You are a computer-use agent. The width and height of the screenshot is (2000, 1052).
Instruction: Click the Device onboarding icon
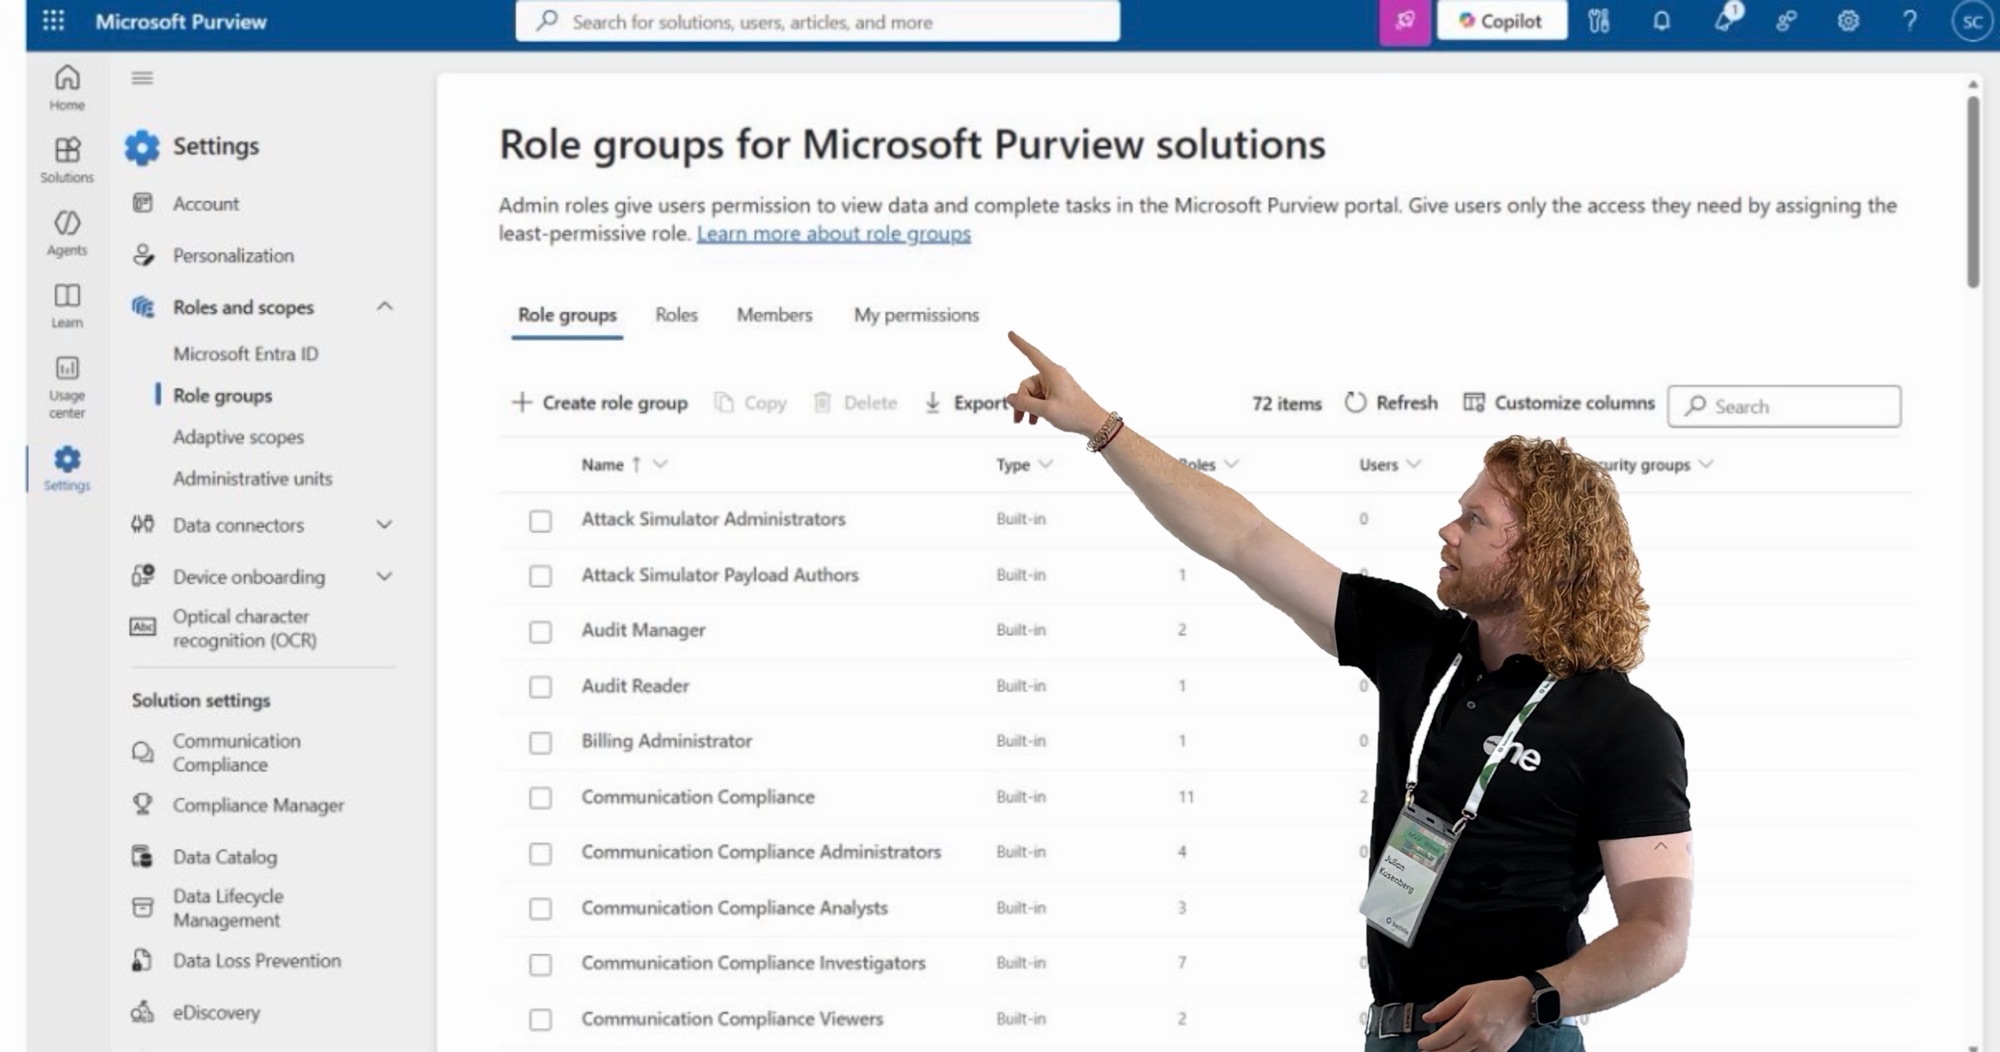click(x=143, y=576)
